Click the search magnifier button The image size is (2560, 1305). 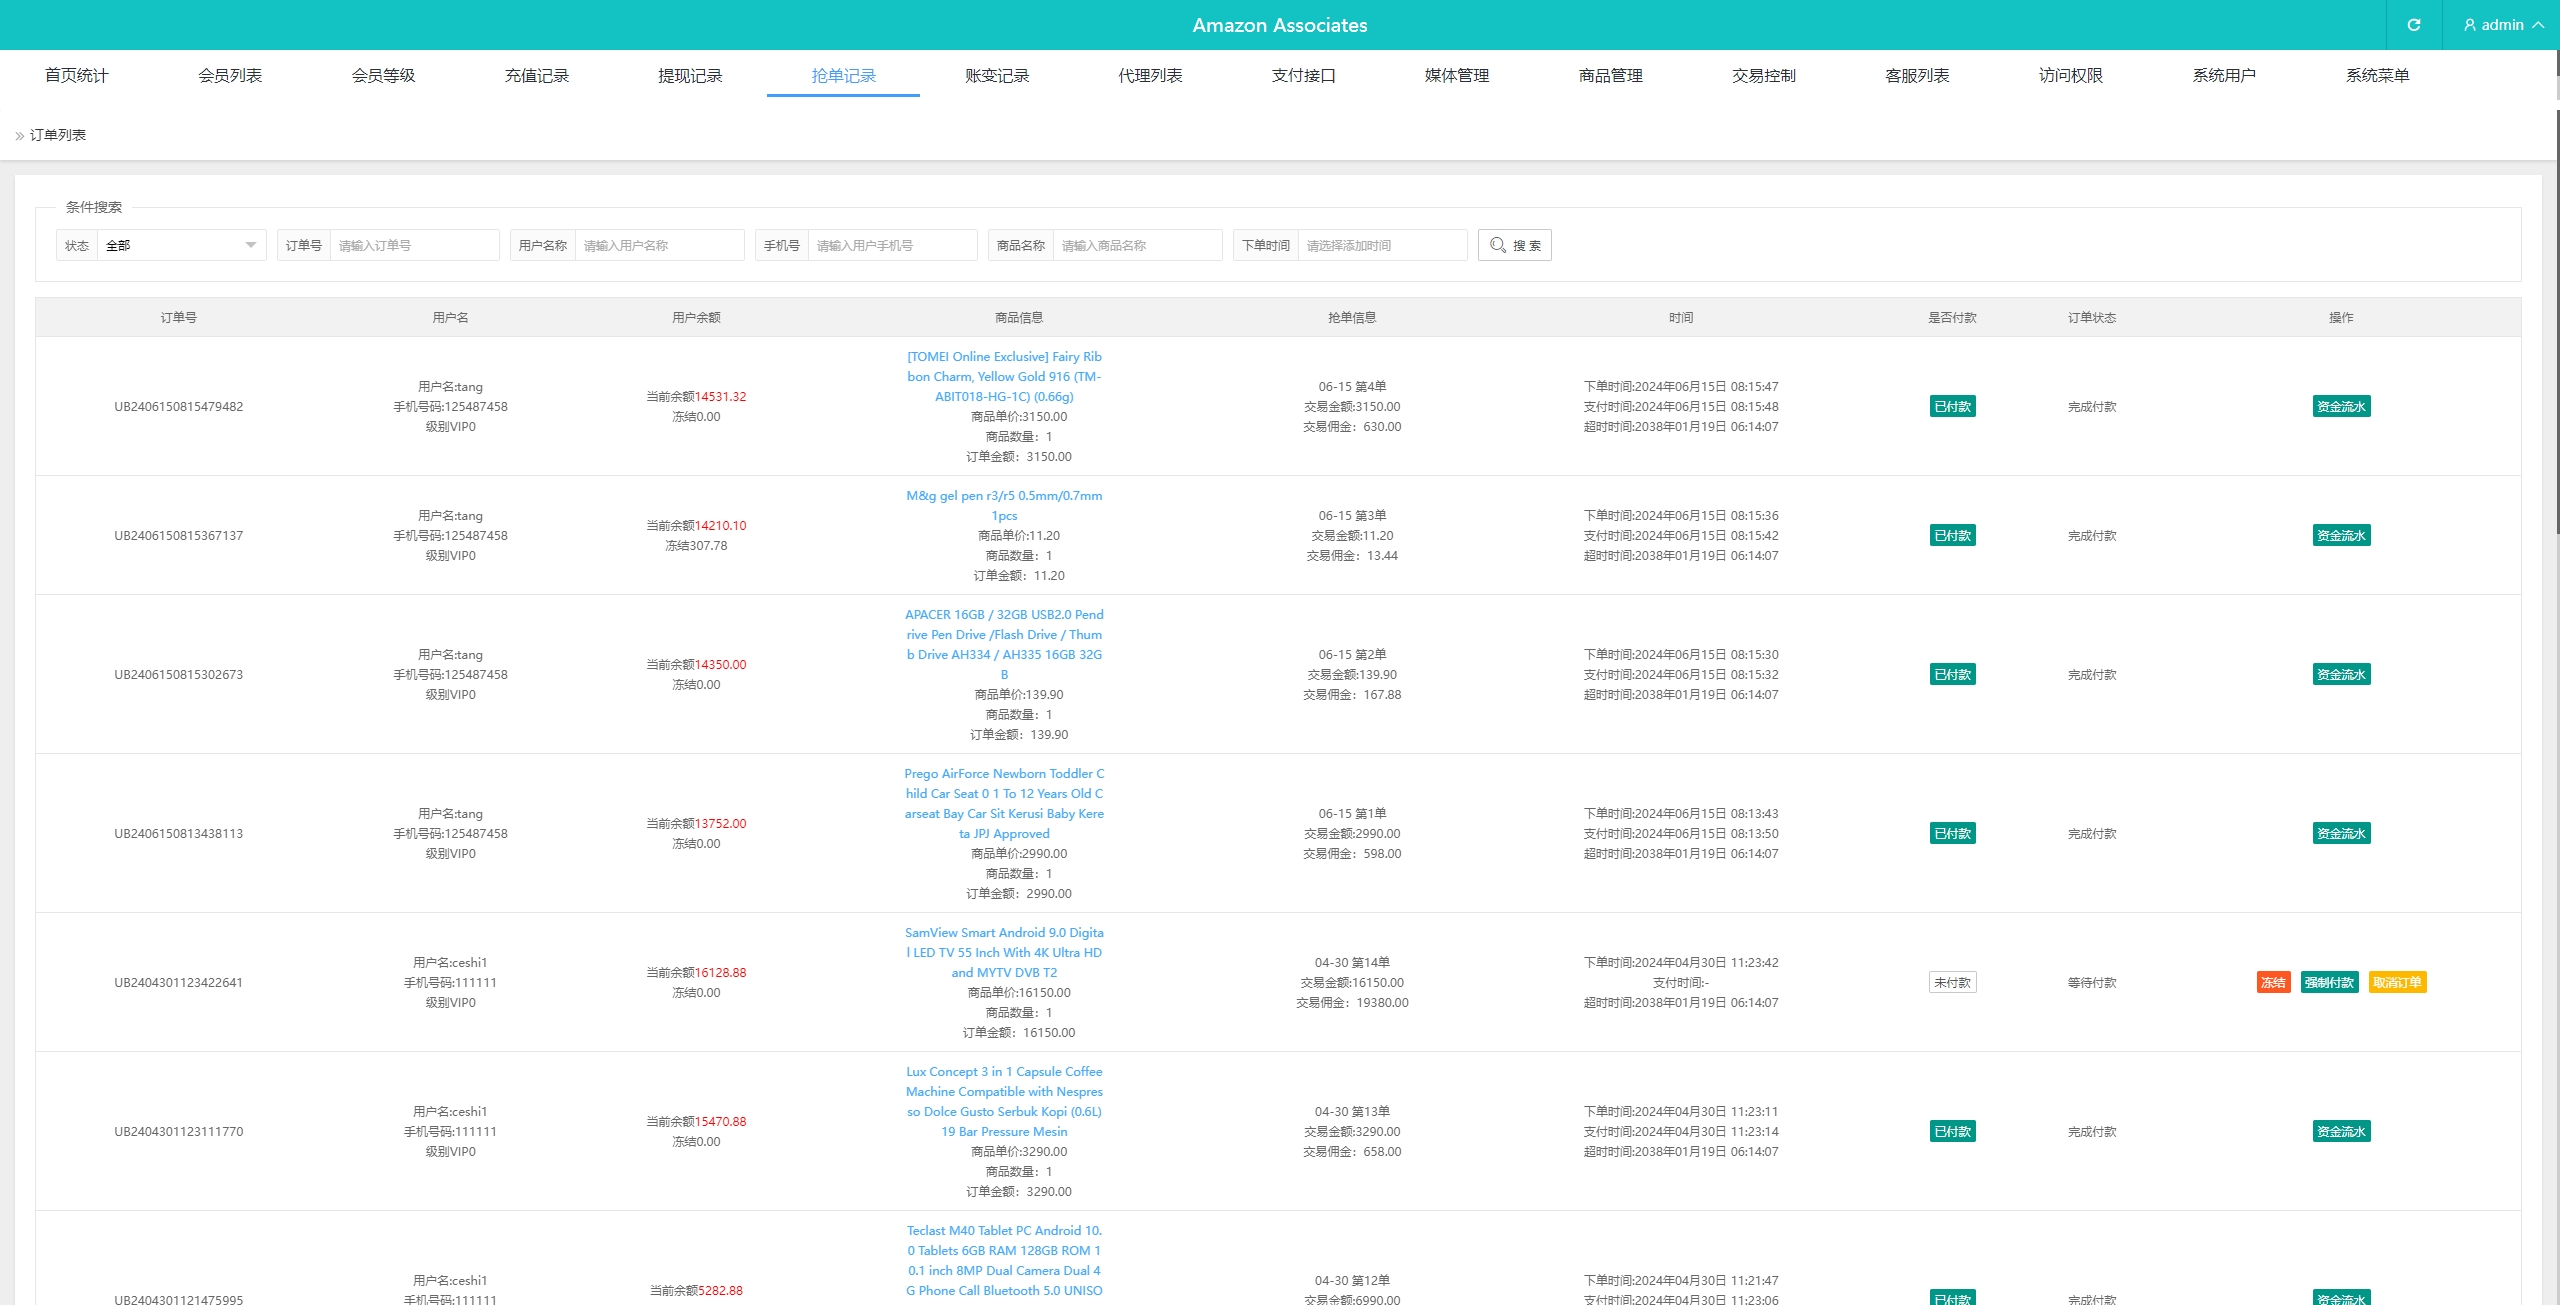(1514, 245)
